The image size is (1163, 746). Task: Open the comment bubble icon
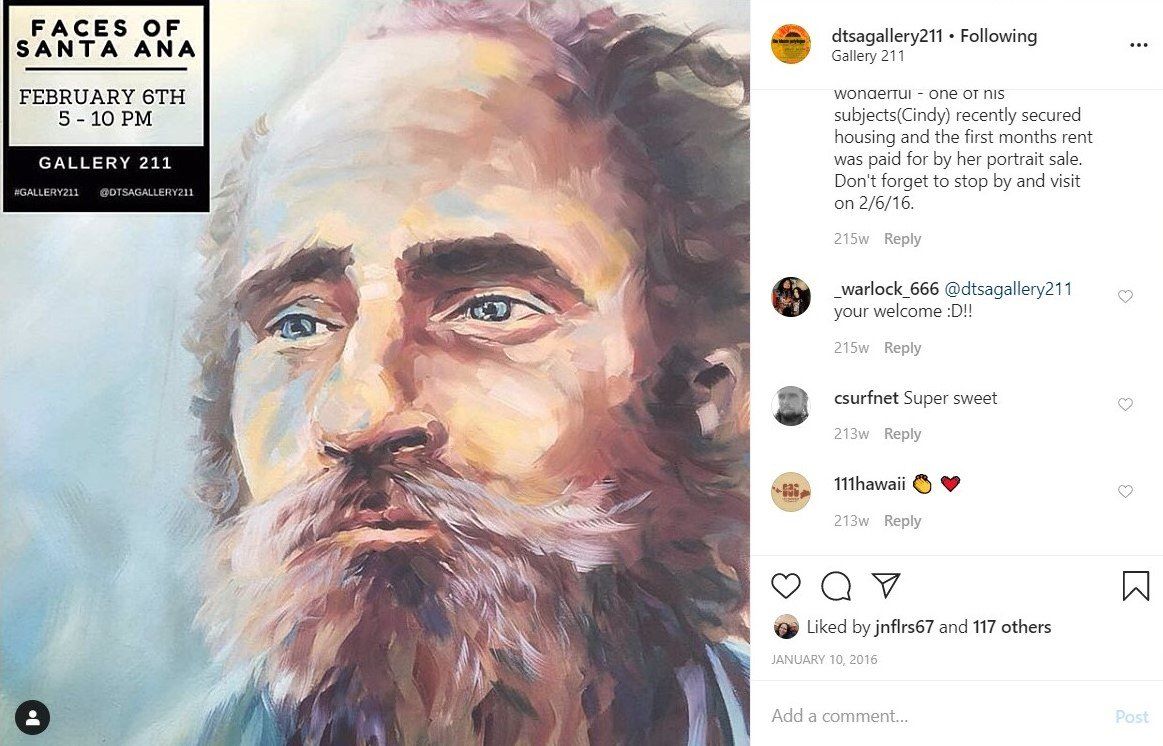point(836,586)
